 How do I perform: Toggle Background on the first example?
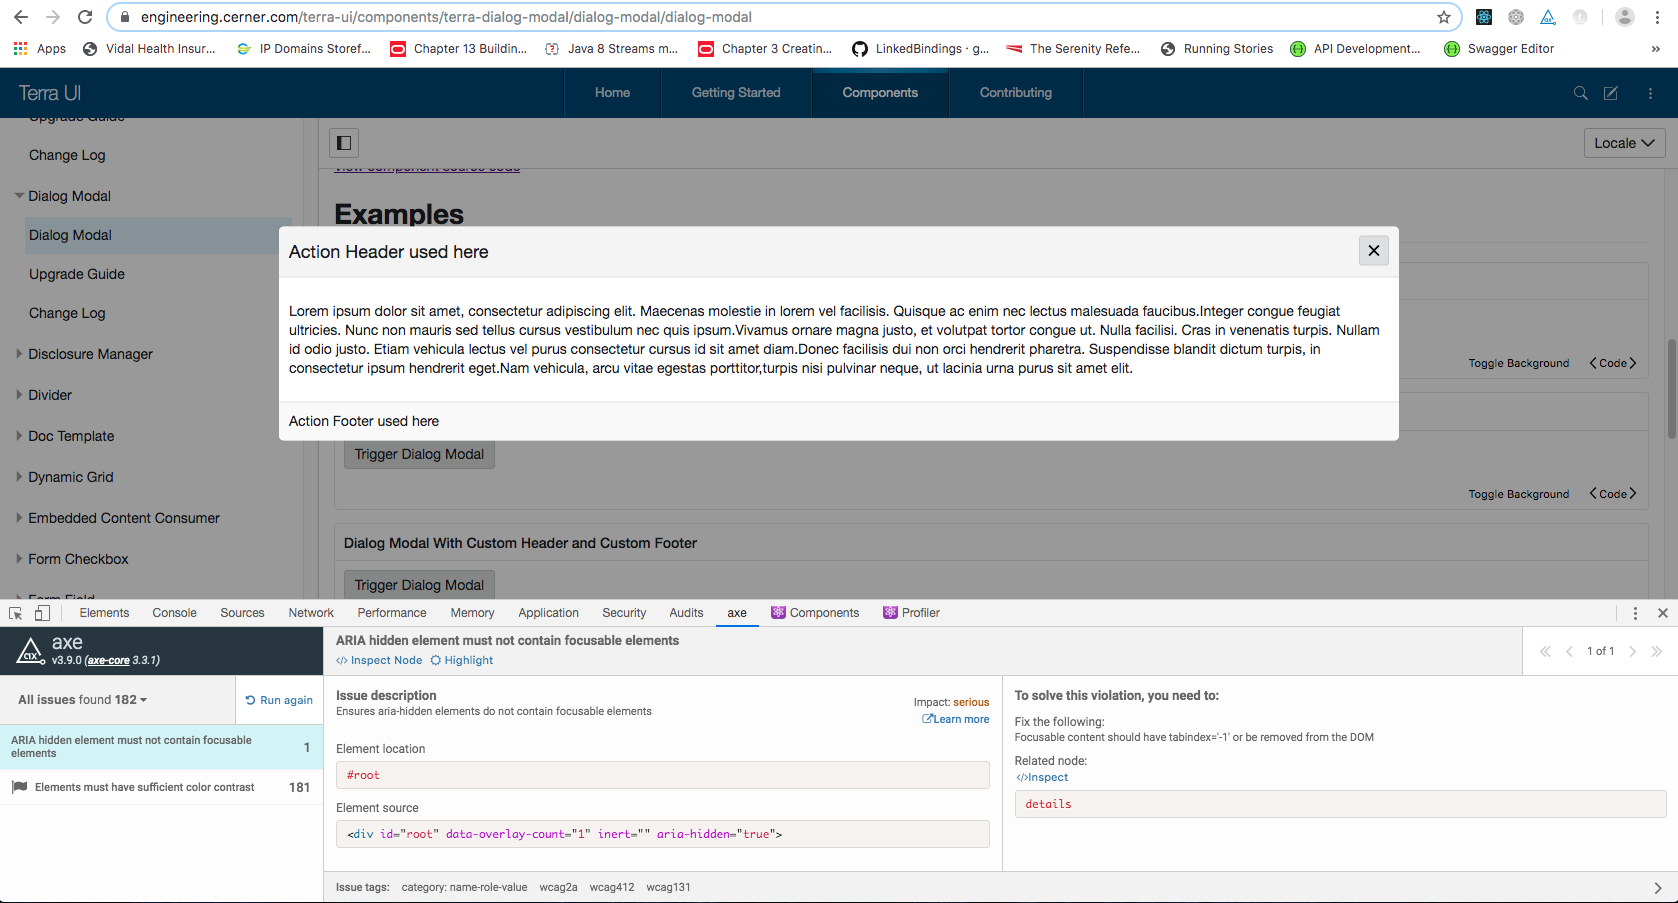(1519, 363)
